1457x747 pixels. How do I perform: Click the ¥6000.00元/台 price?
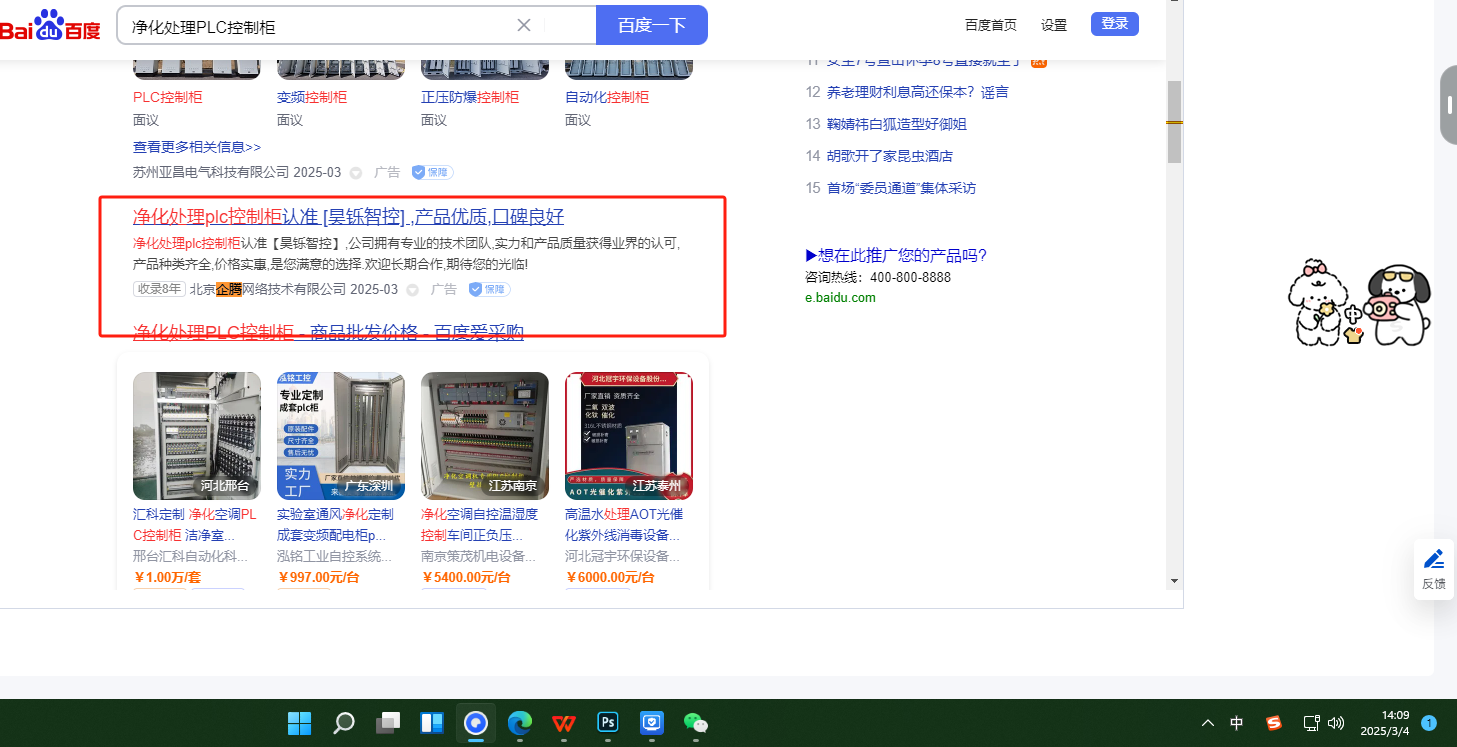tap(610, 577)
